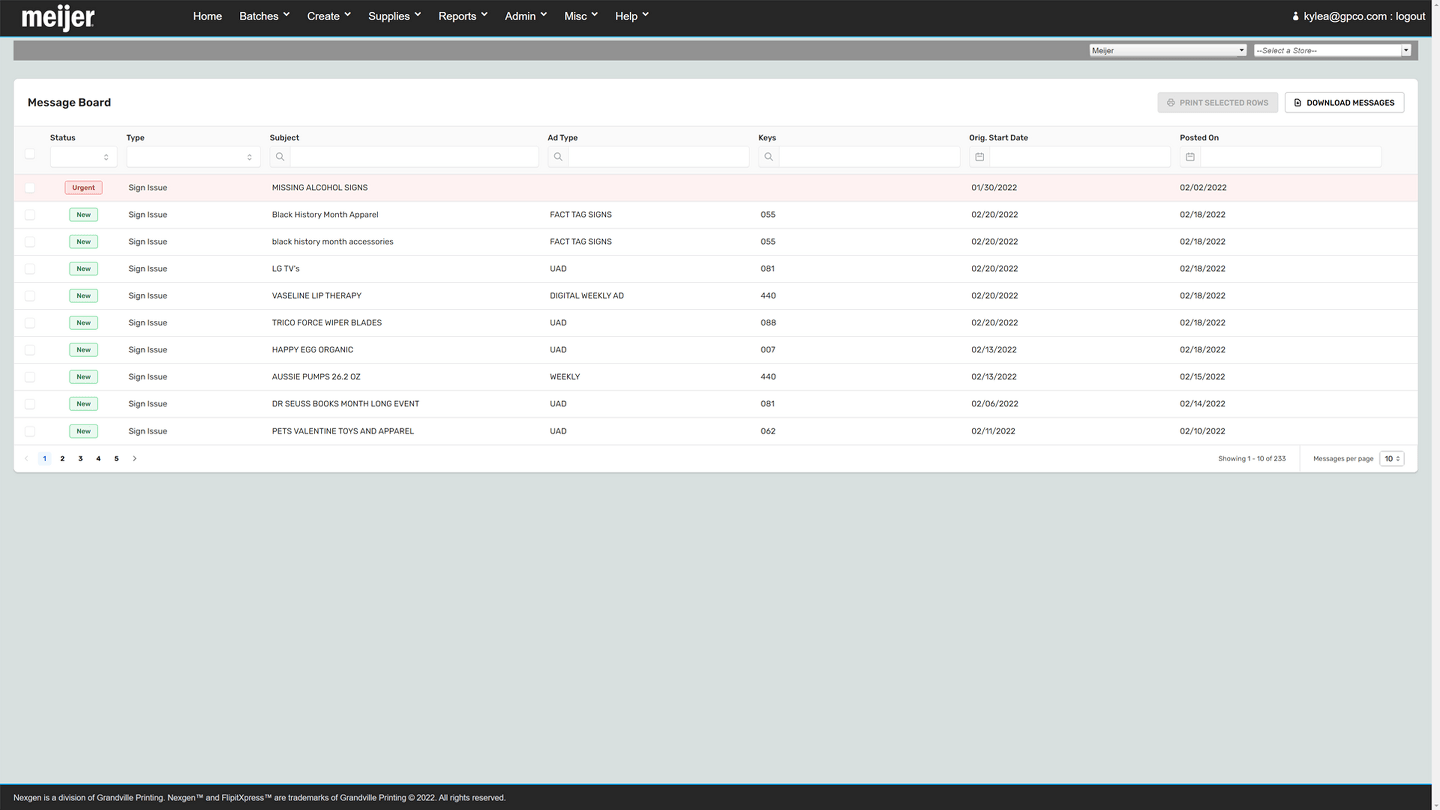Check the black history month accessories row checkbox
1440x810 pixels.
click(x=30, y=242)
